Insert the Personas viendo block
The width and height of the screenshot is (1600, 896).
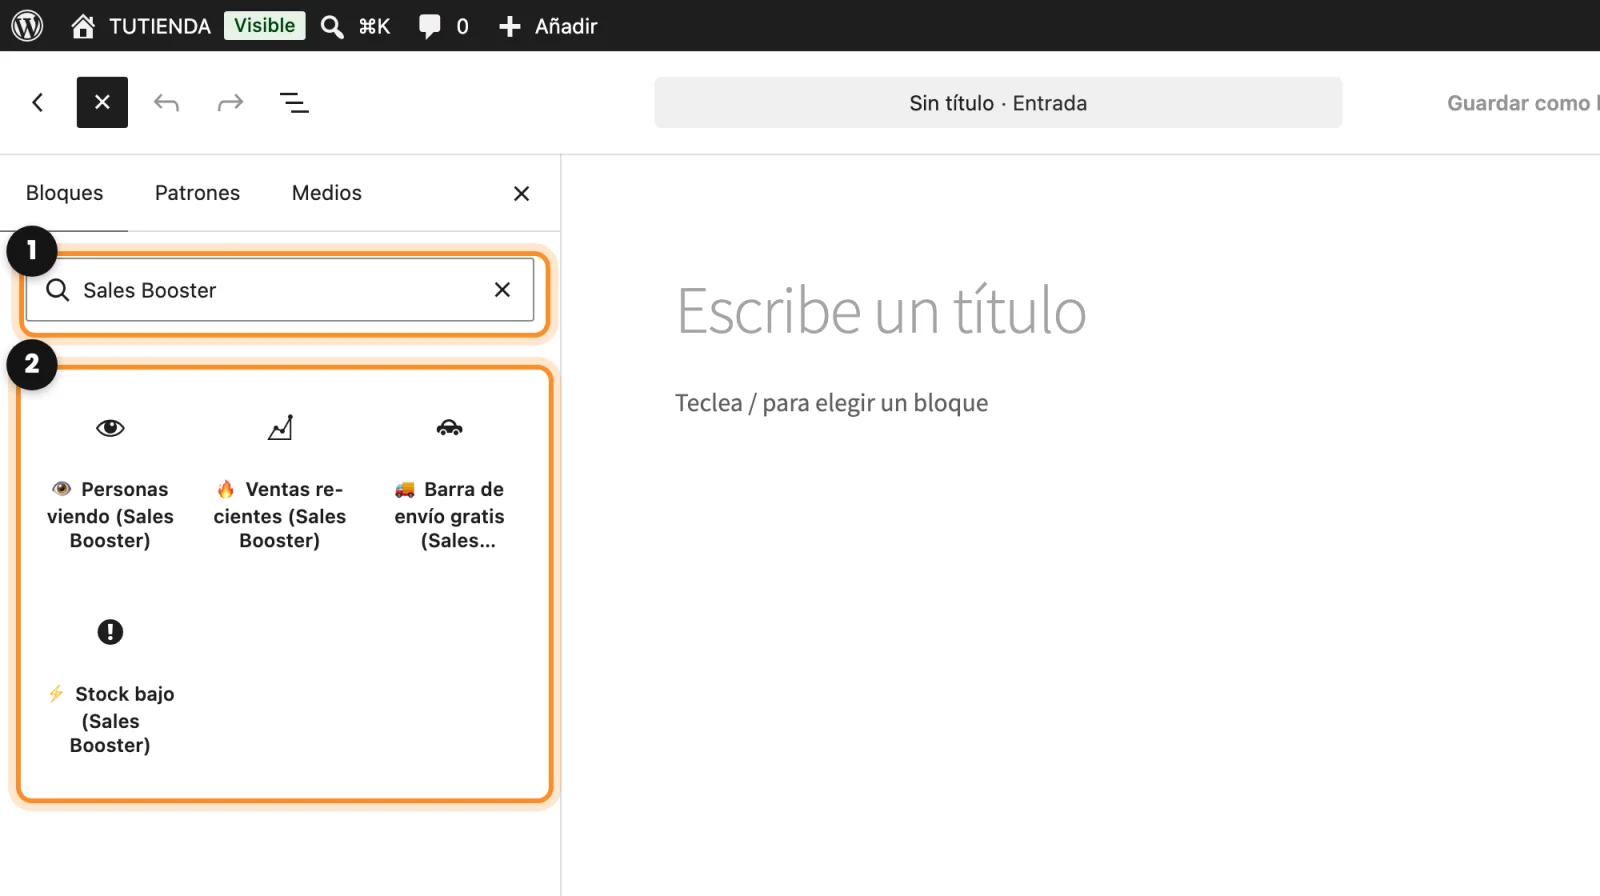click(110, 482)
